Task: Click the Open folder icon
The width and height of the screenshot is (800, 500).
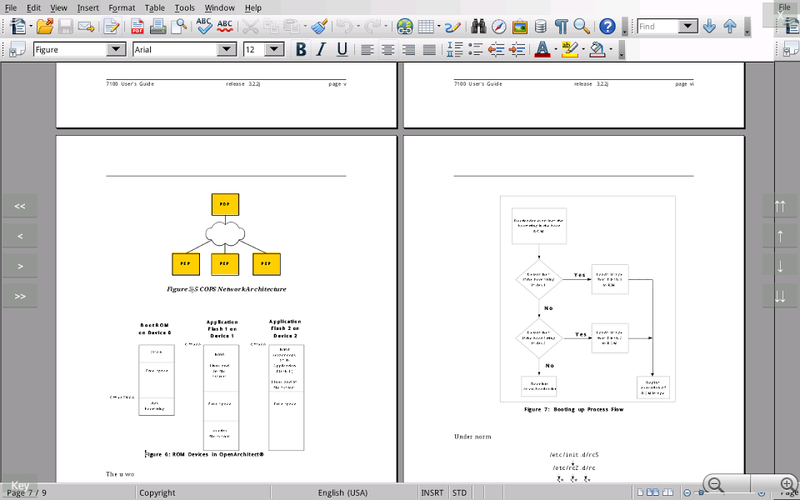Action: point(45,26)
